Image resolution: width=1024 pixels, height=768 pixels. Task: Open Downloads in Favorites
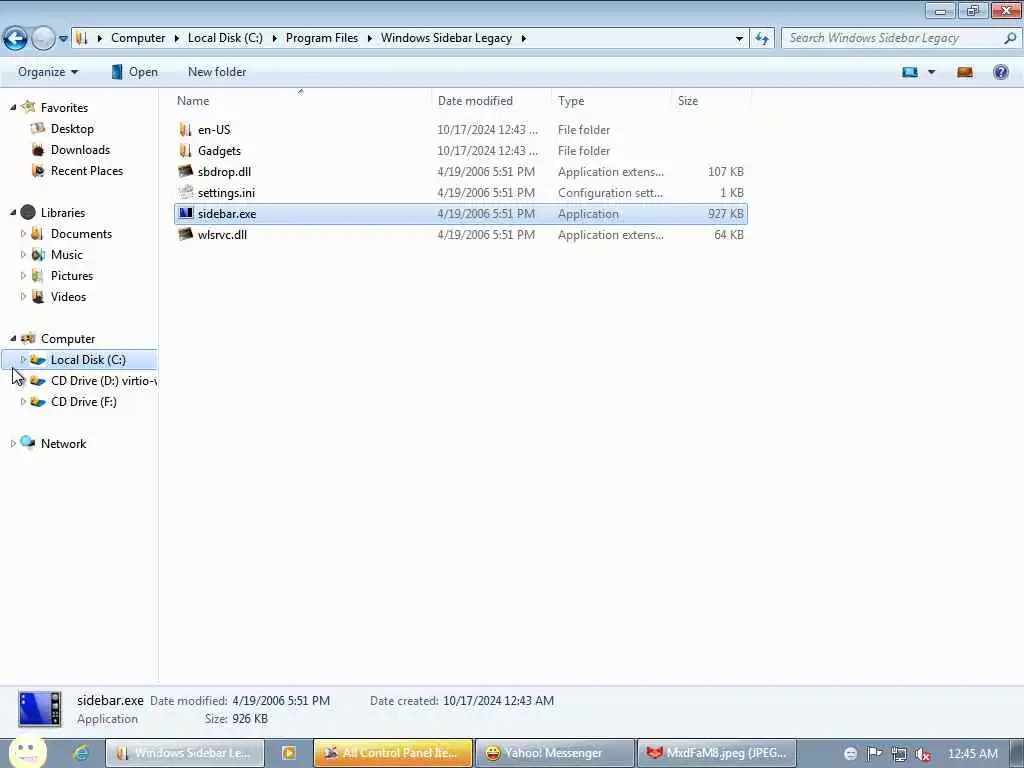click(x=80, y=150)
